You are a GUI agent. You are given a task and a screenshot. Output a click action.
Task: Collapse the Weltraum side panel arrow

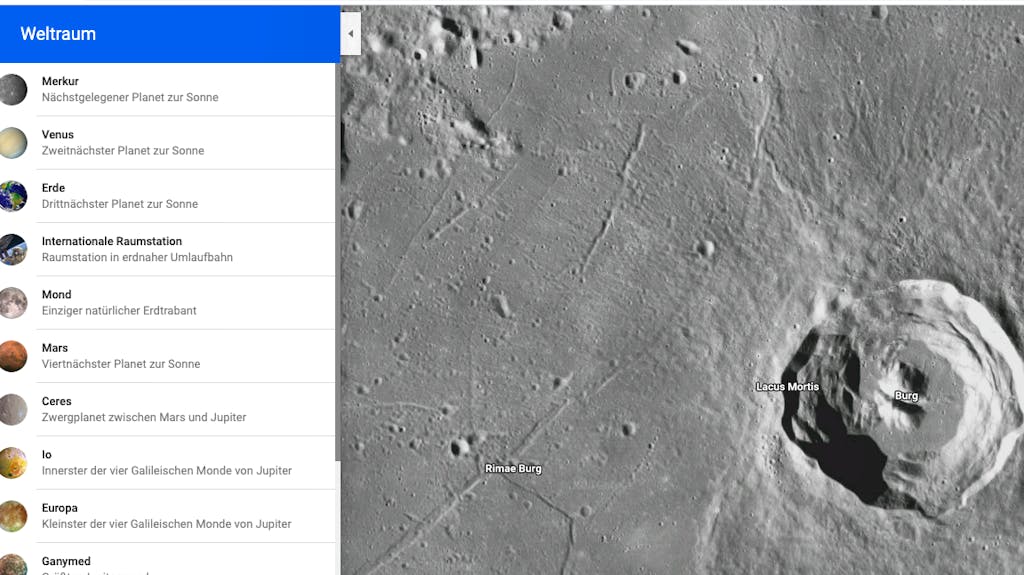coord(351,33)
